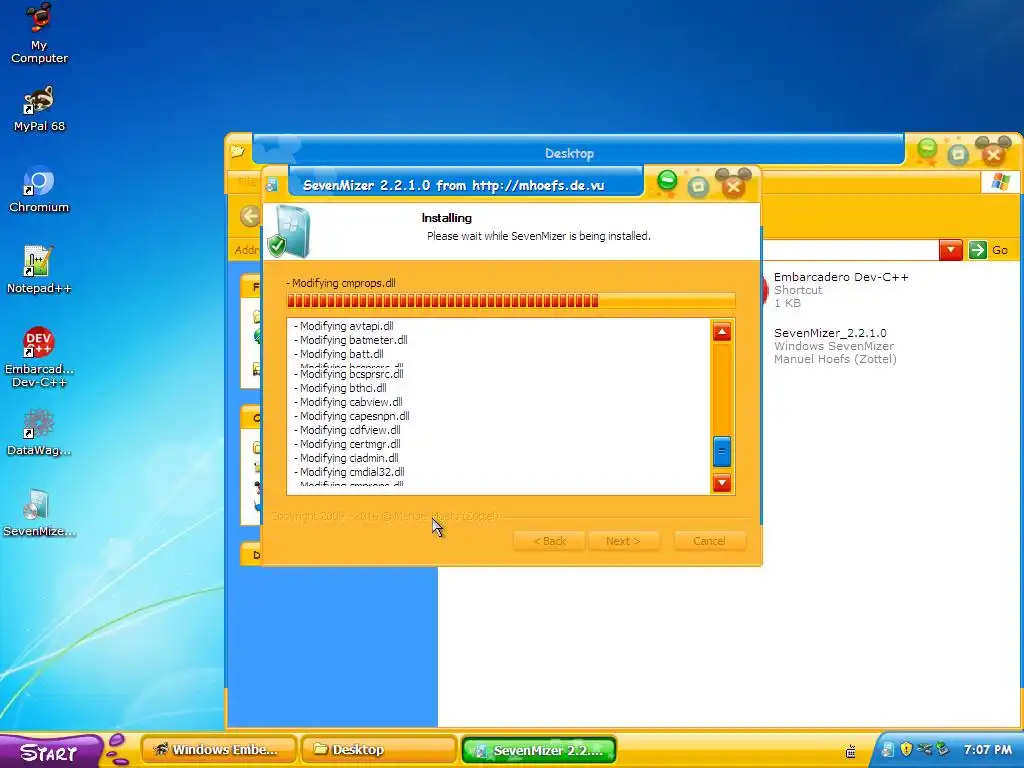
Task: Click the installer log scroll down arrow
Action: 722,483
